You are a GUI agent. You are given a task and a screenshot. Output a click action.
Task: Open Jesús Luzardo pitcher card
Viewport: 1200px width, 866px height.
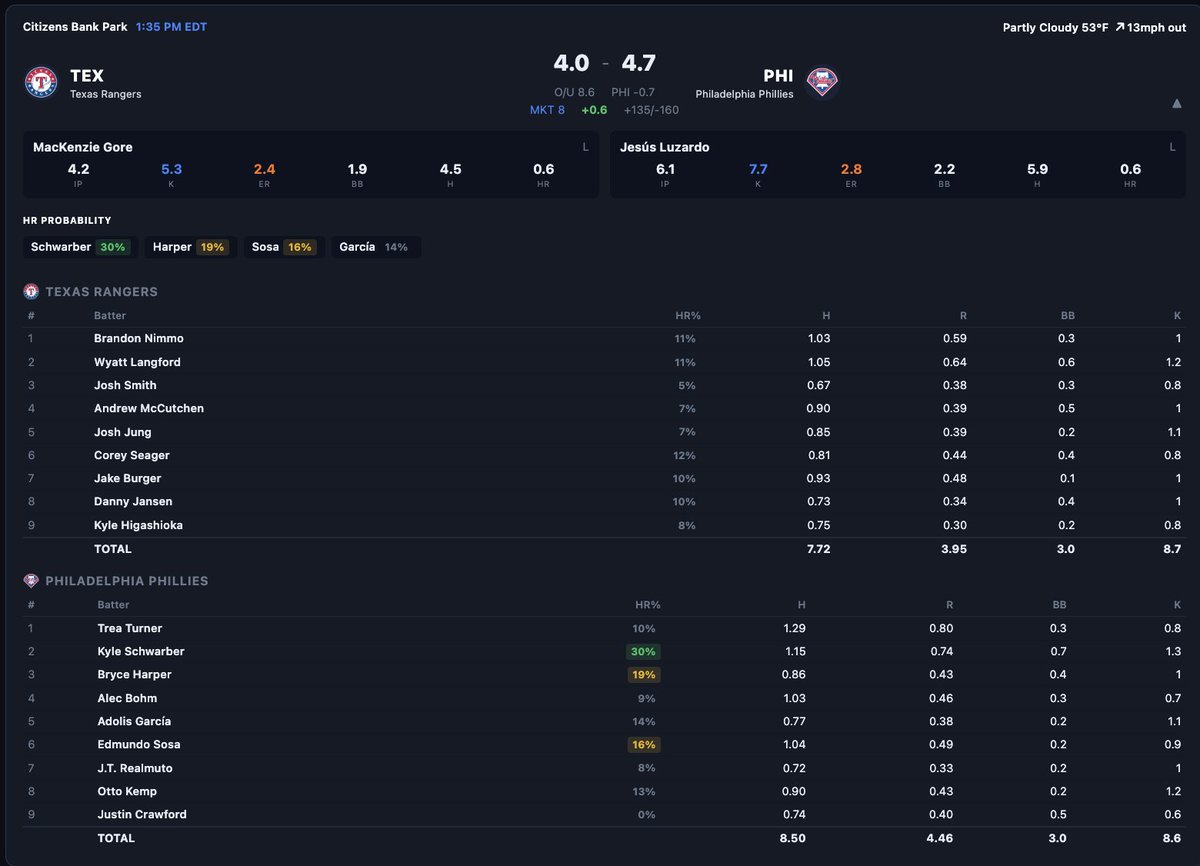[x=898, y=165]
